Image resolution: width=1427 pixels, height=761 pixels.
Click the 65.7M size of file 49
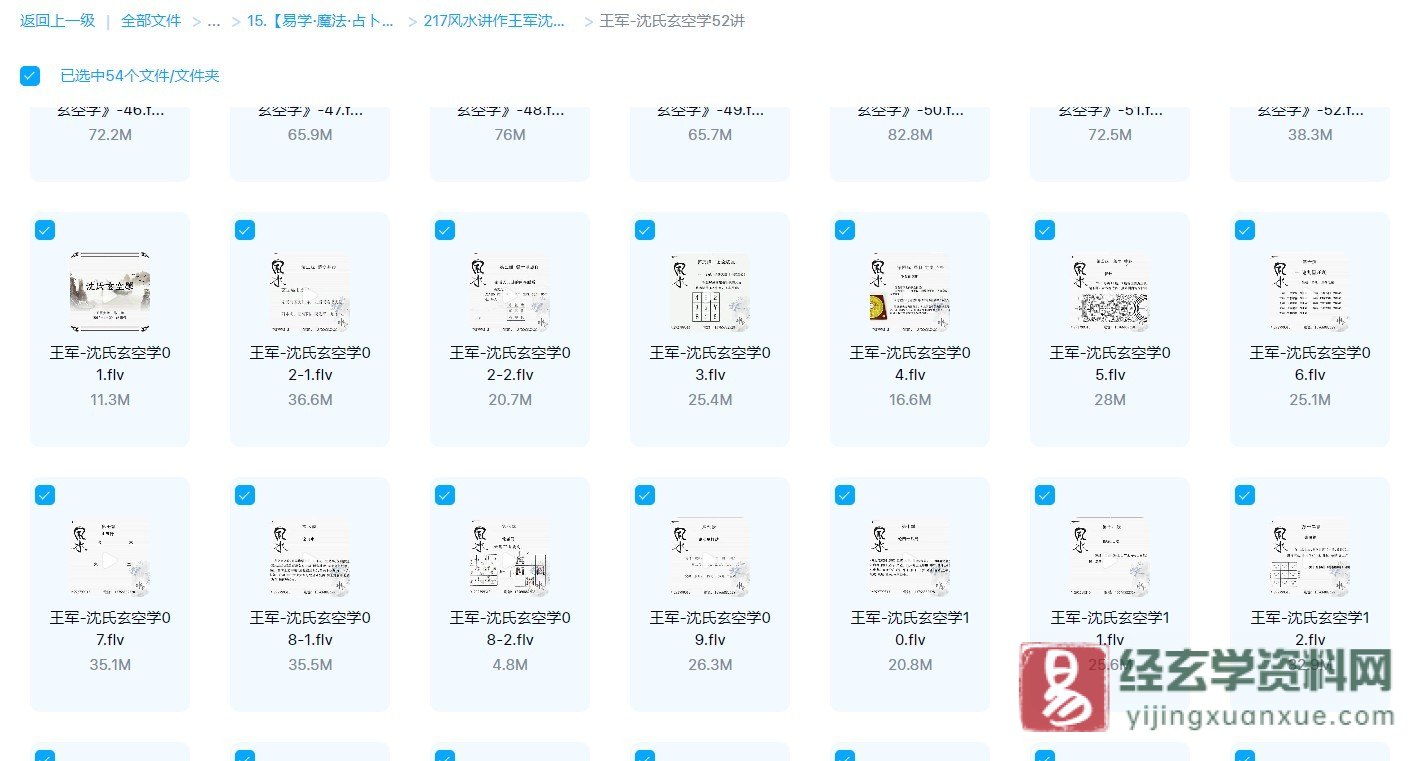coord(710,134)
